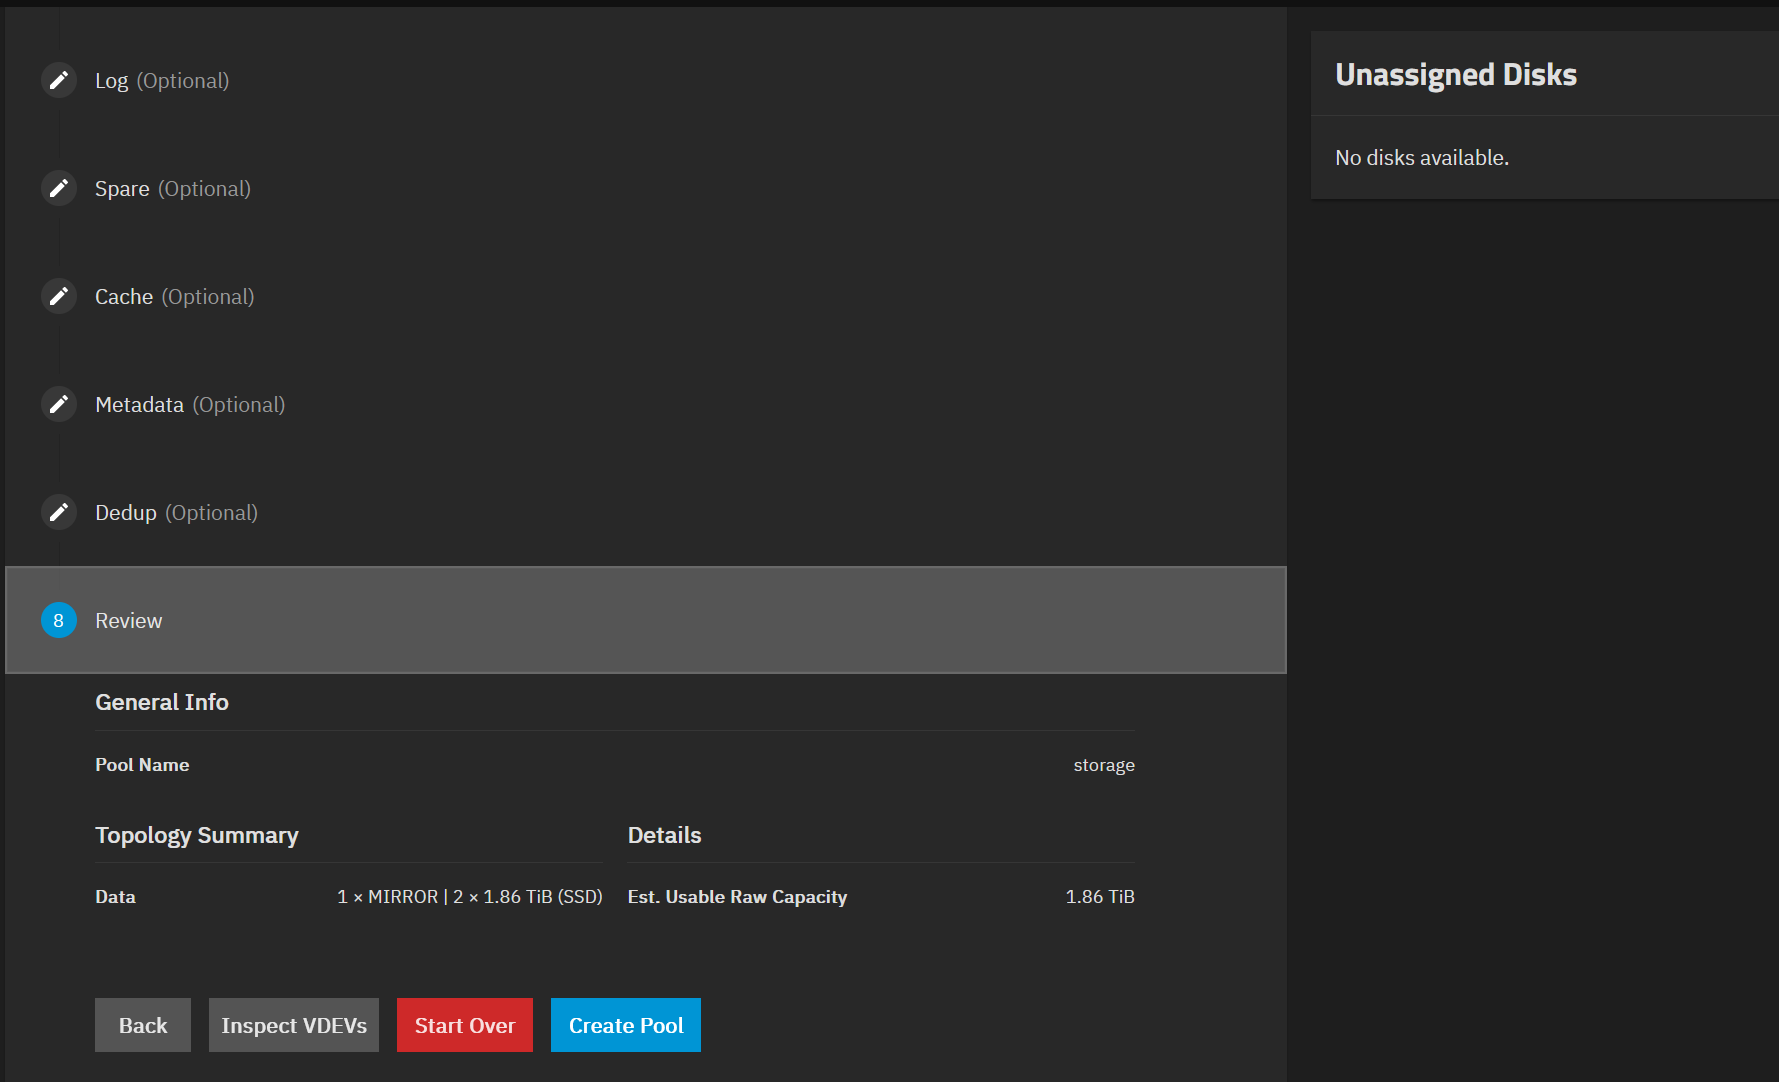Click the step 8 badge beside Review
This screenshot has width=1779, height=1082.
click(58, 620)
